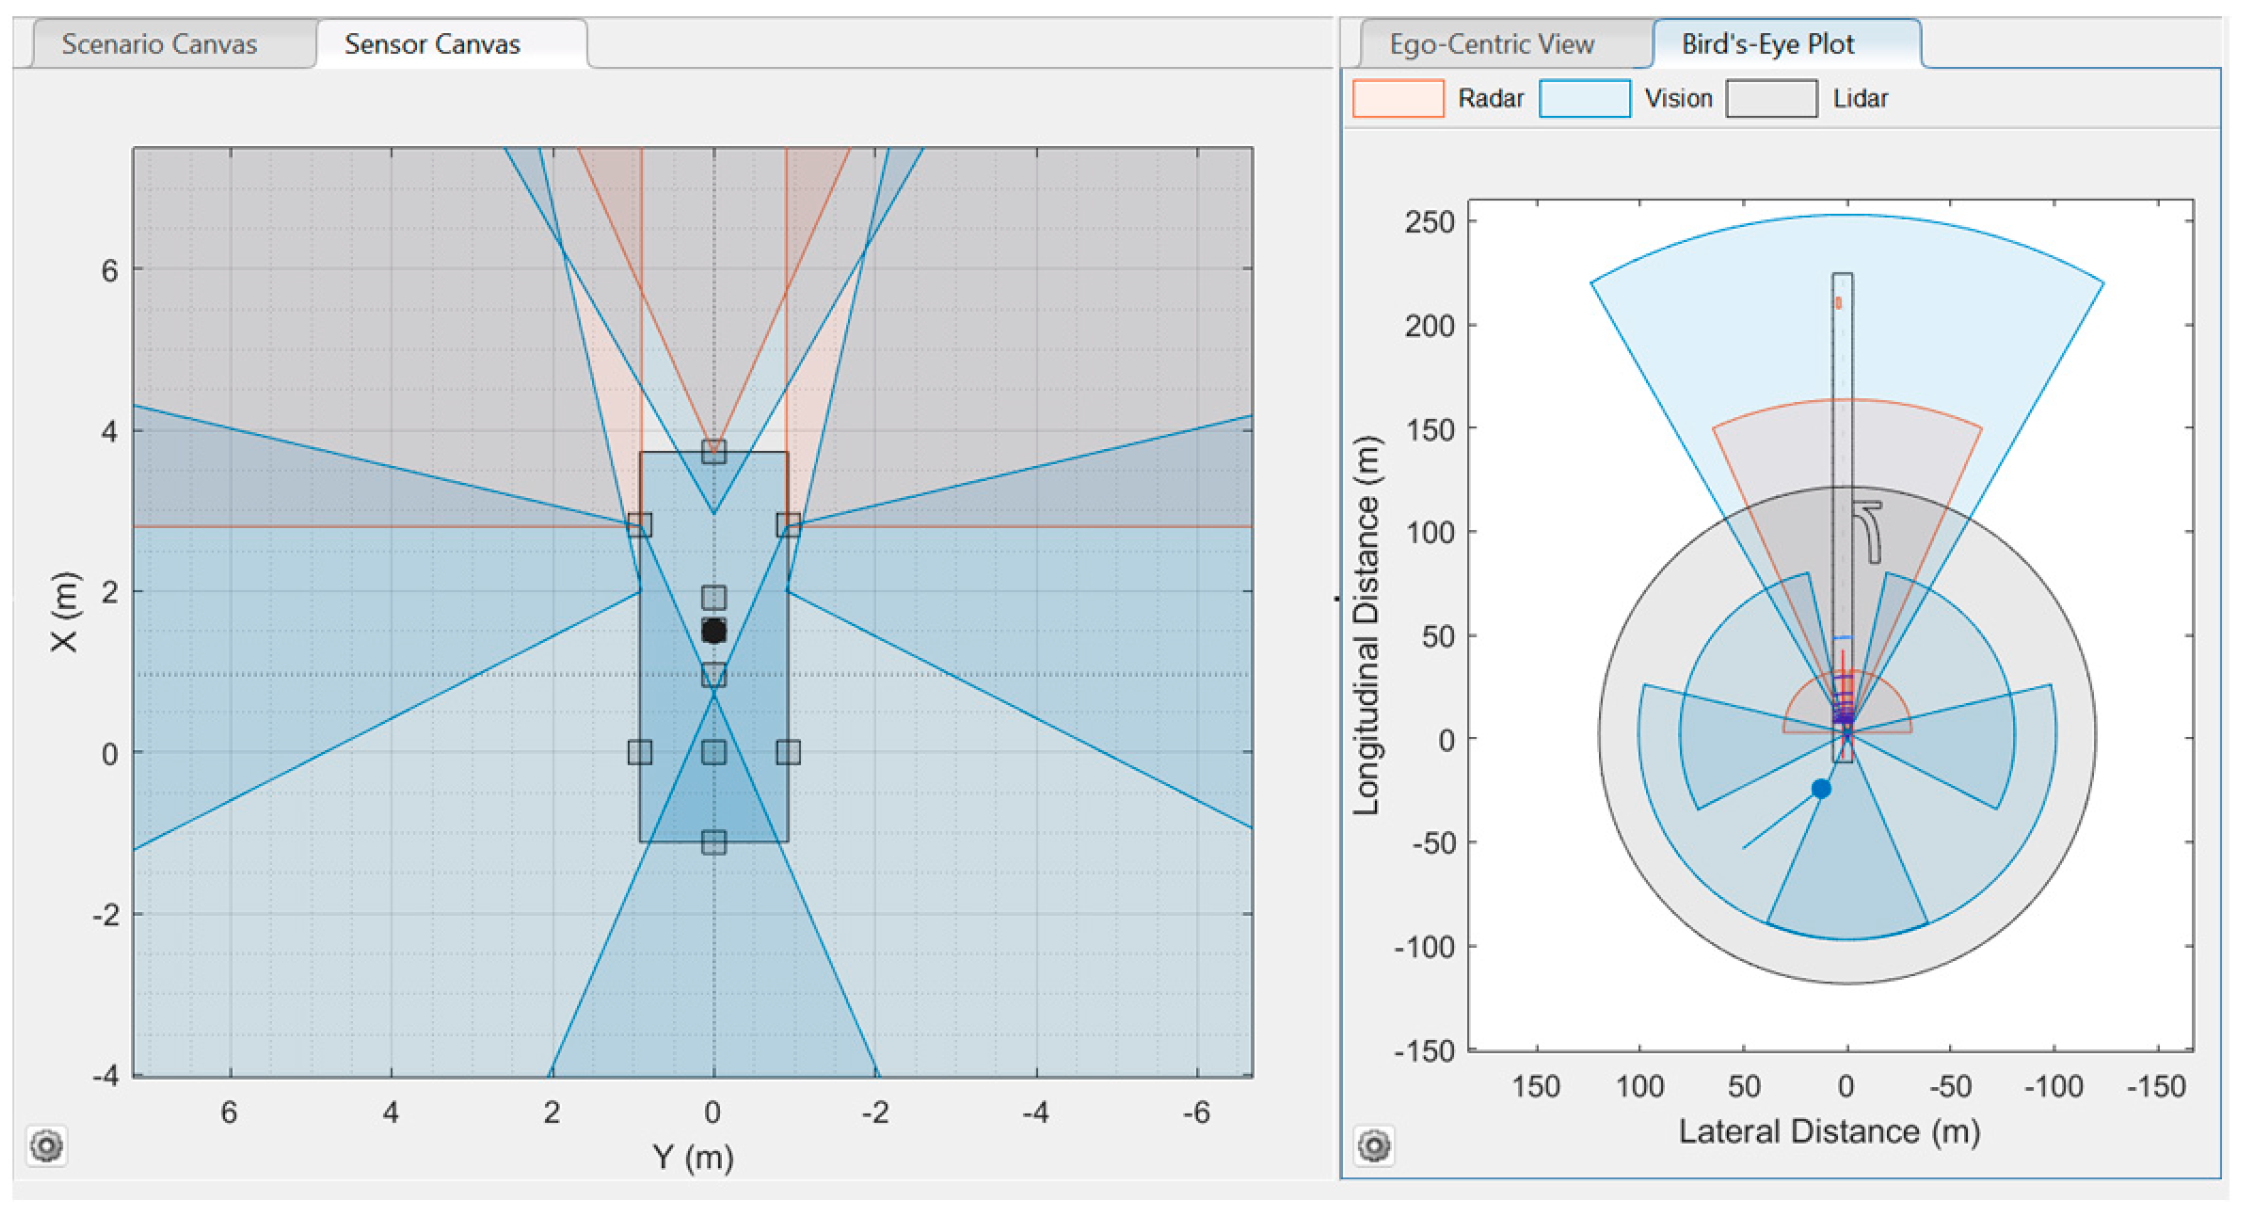2248x1214 pixels.
Task: Click the Vision legend color swatch
Action: (1584, 98)
